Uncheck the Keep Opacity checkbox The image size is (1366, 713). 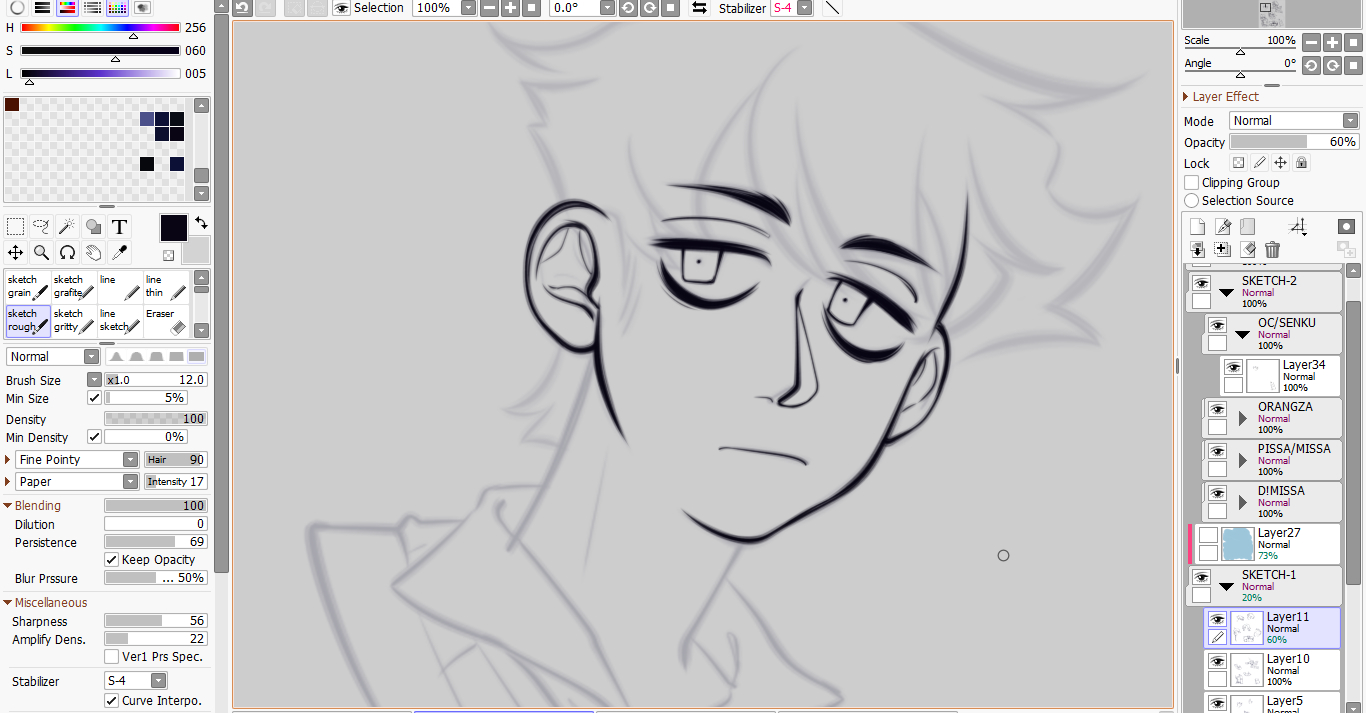(112, 560)
